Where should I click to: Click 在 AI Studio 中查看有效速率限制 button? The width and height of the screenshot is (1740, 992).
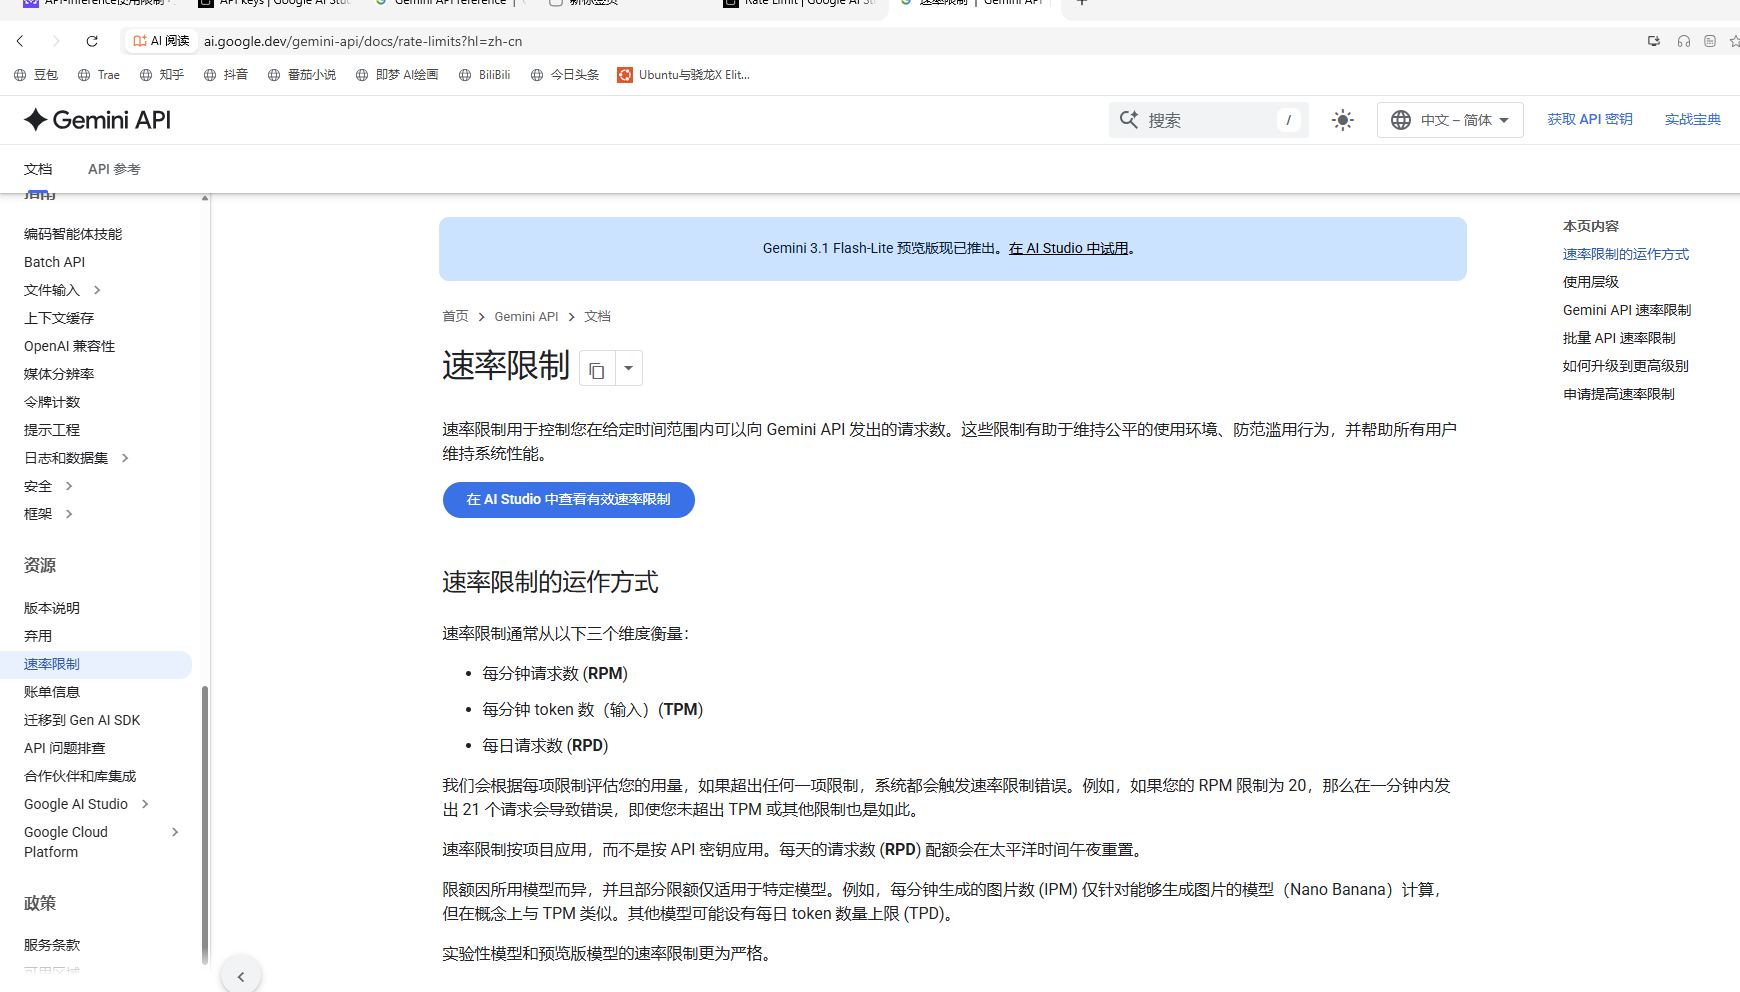(569, 499)
